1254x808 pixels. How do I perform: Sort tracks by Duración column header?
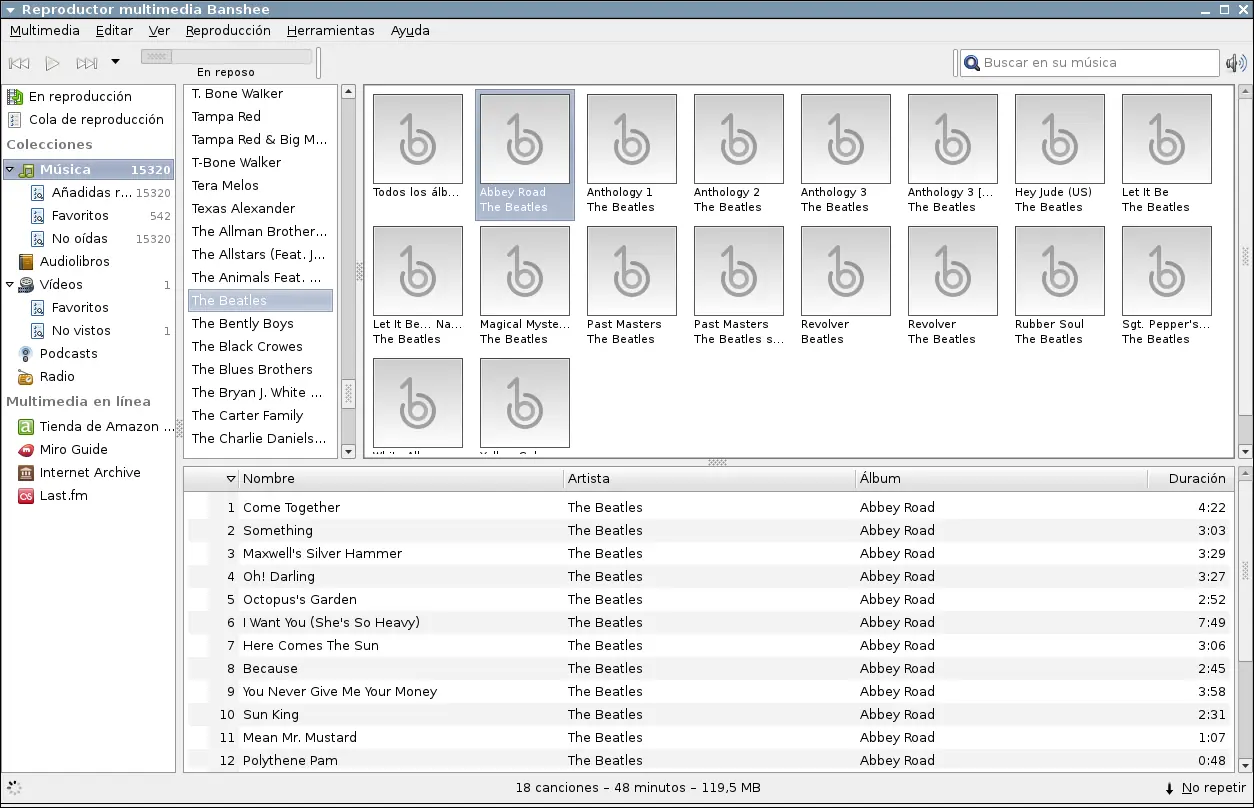[x=1190, y=479]
